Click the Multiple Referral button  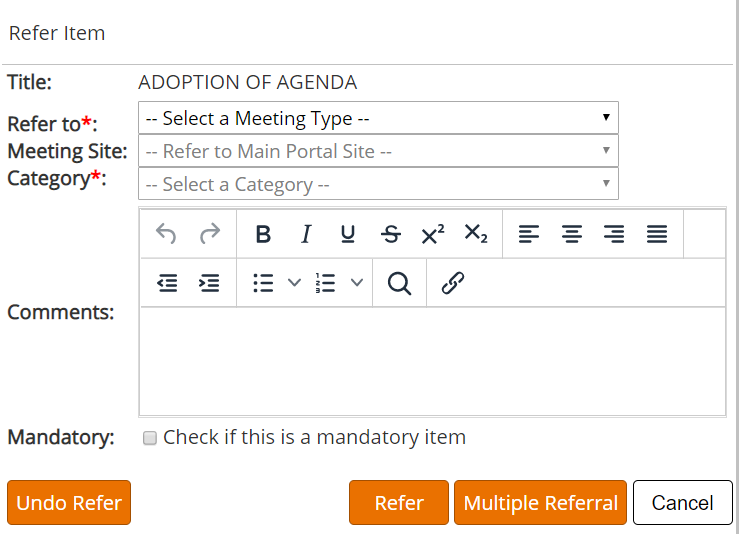pos(540,502)
